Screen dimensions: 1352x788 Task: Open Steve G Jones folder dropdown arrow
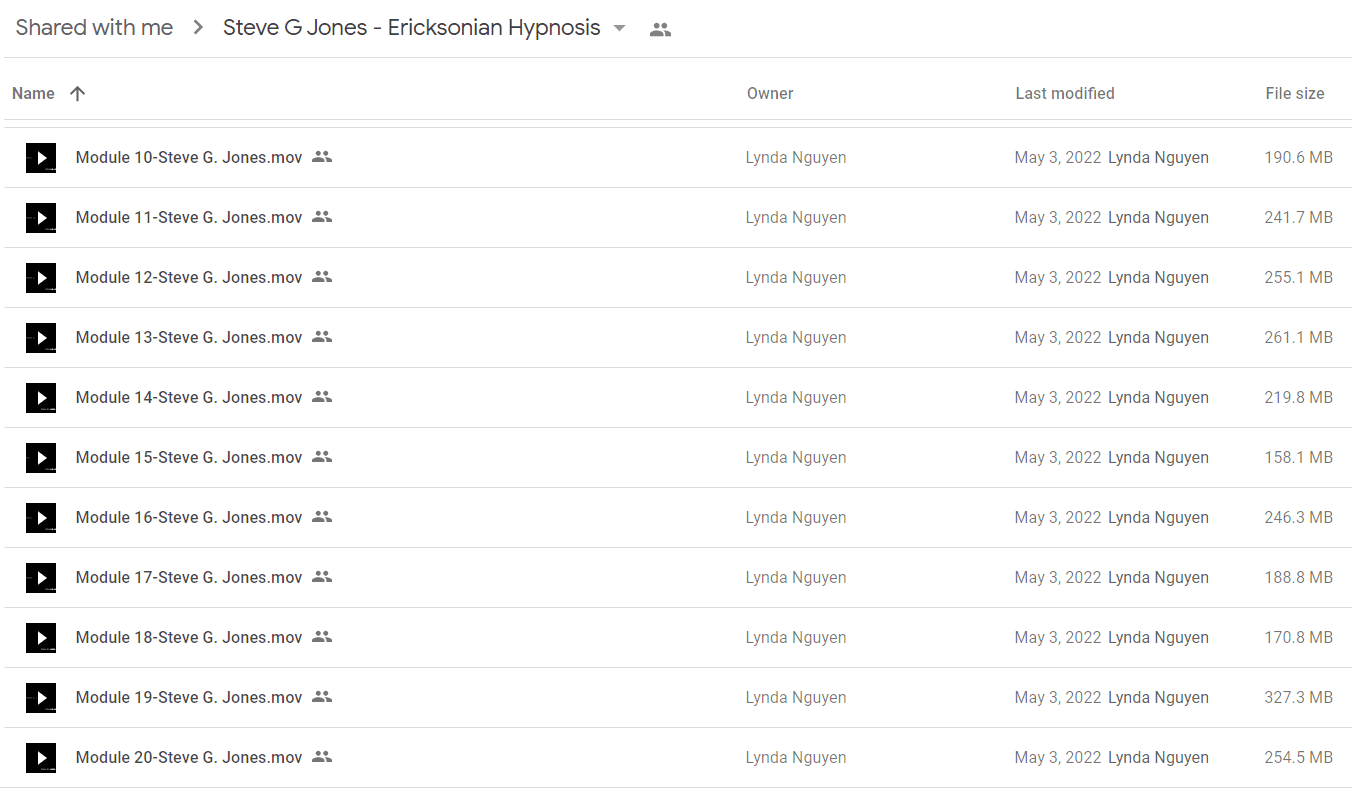[x=619, y=28]
